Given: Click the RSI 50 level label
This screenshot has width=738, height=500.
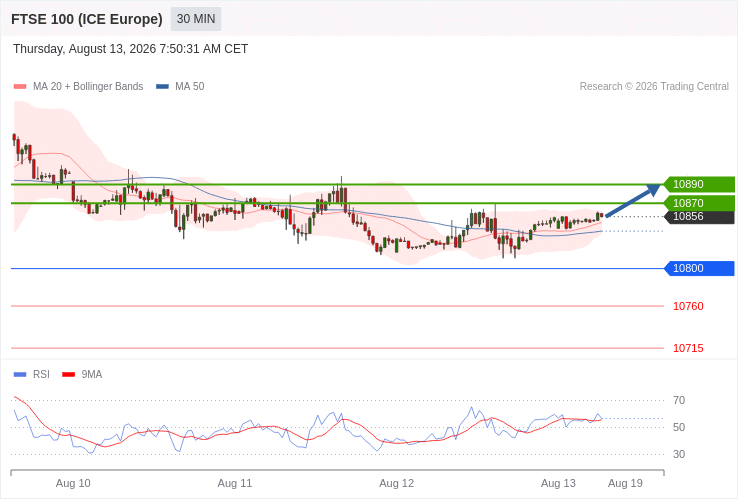Looking at the screenshot, I should pyautogui.click(x=679, y=427).
